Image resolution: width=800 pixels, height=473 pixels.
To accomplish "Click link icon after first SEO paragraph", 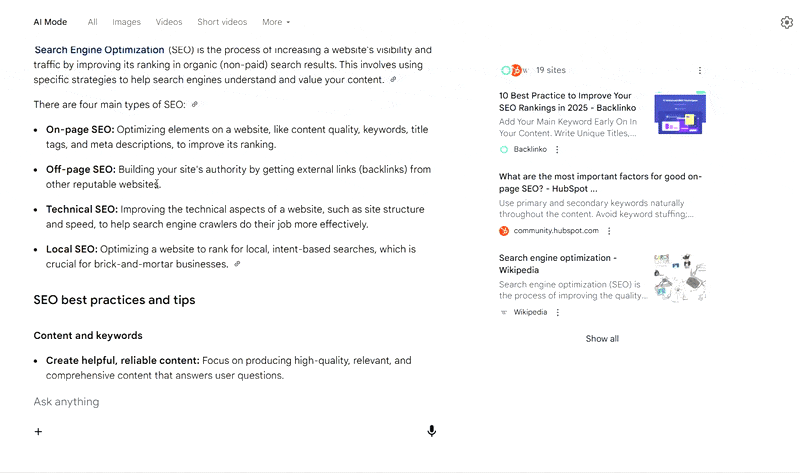I will pos(393,80).
